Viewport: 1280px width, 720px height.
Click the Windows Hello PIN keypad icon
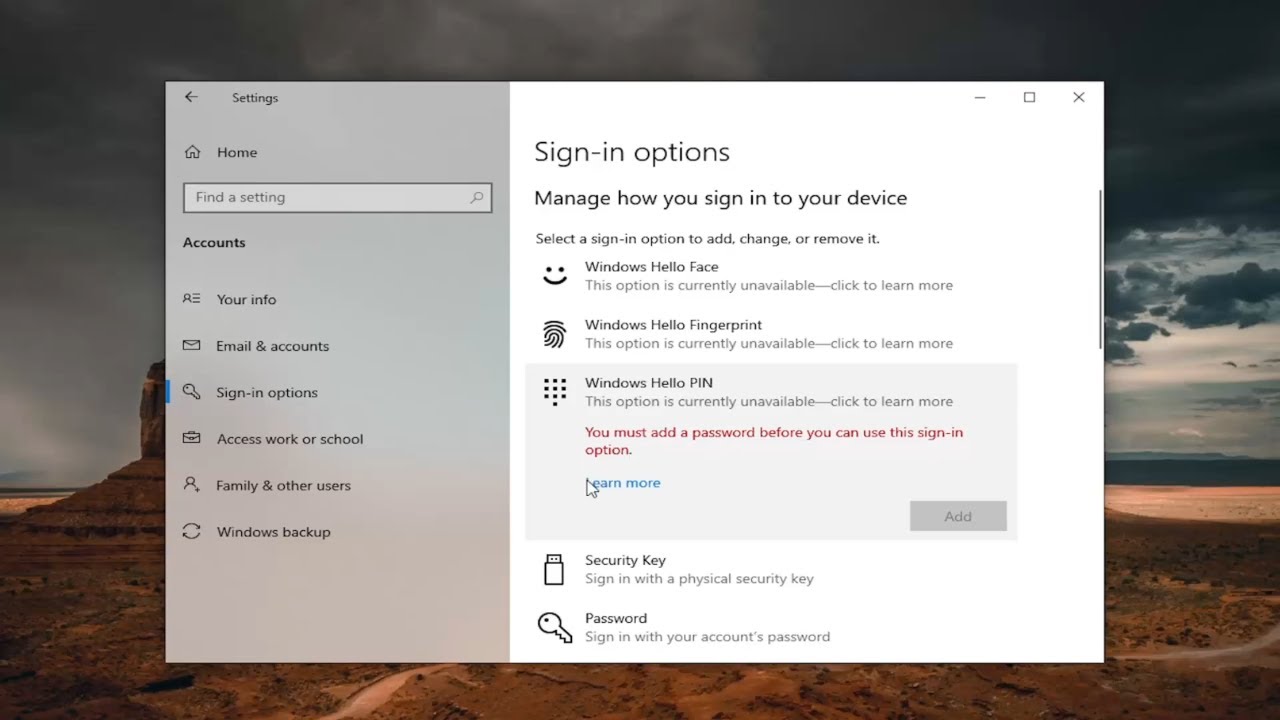point(554,391)
